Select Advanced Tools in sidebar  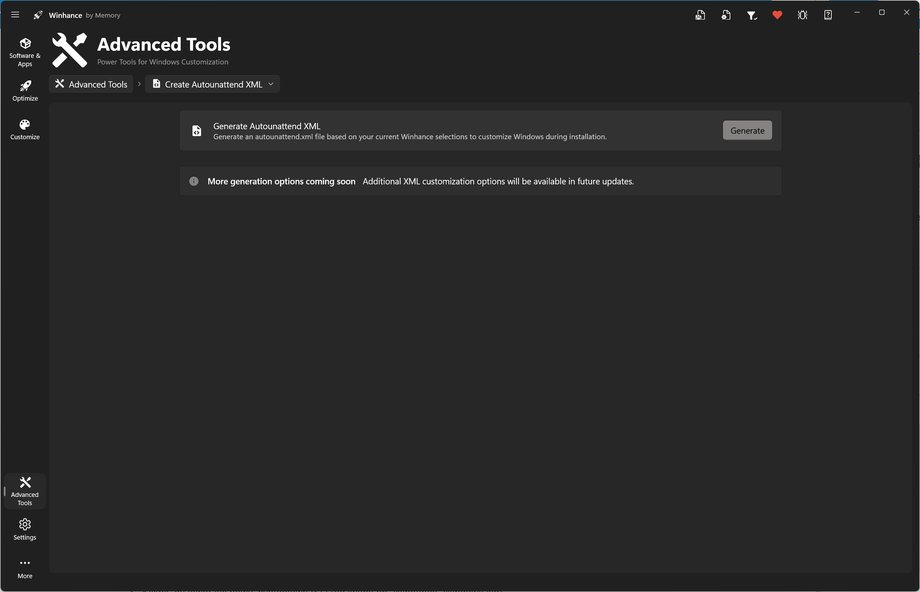pyautogui.click(x=25, y=490)
